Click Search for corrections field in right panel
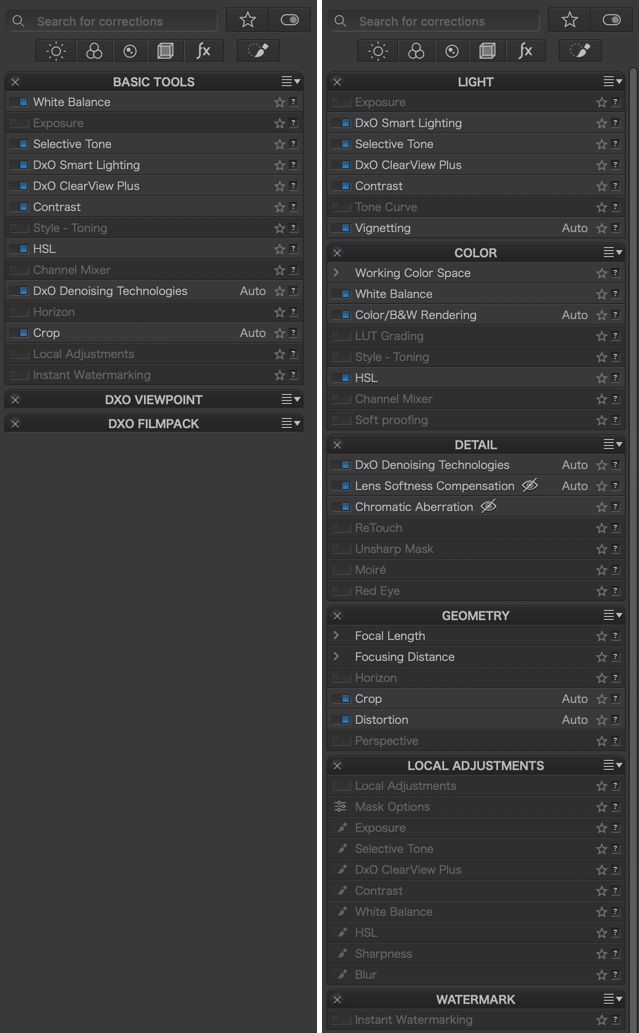 [x=434, y=21]
